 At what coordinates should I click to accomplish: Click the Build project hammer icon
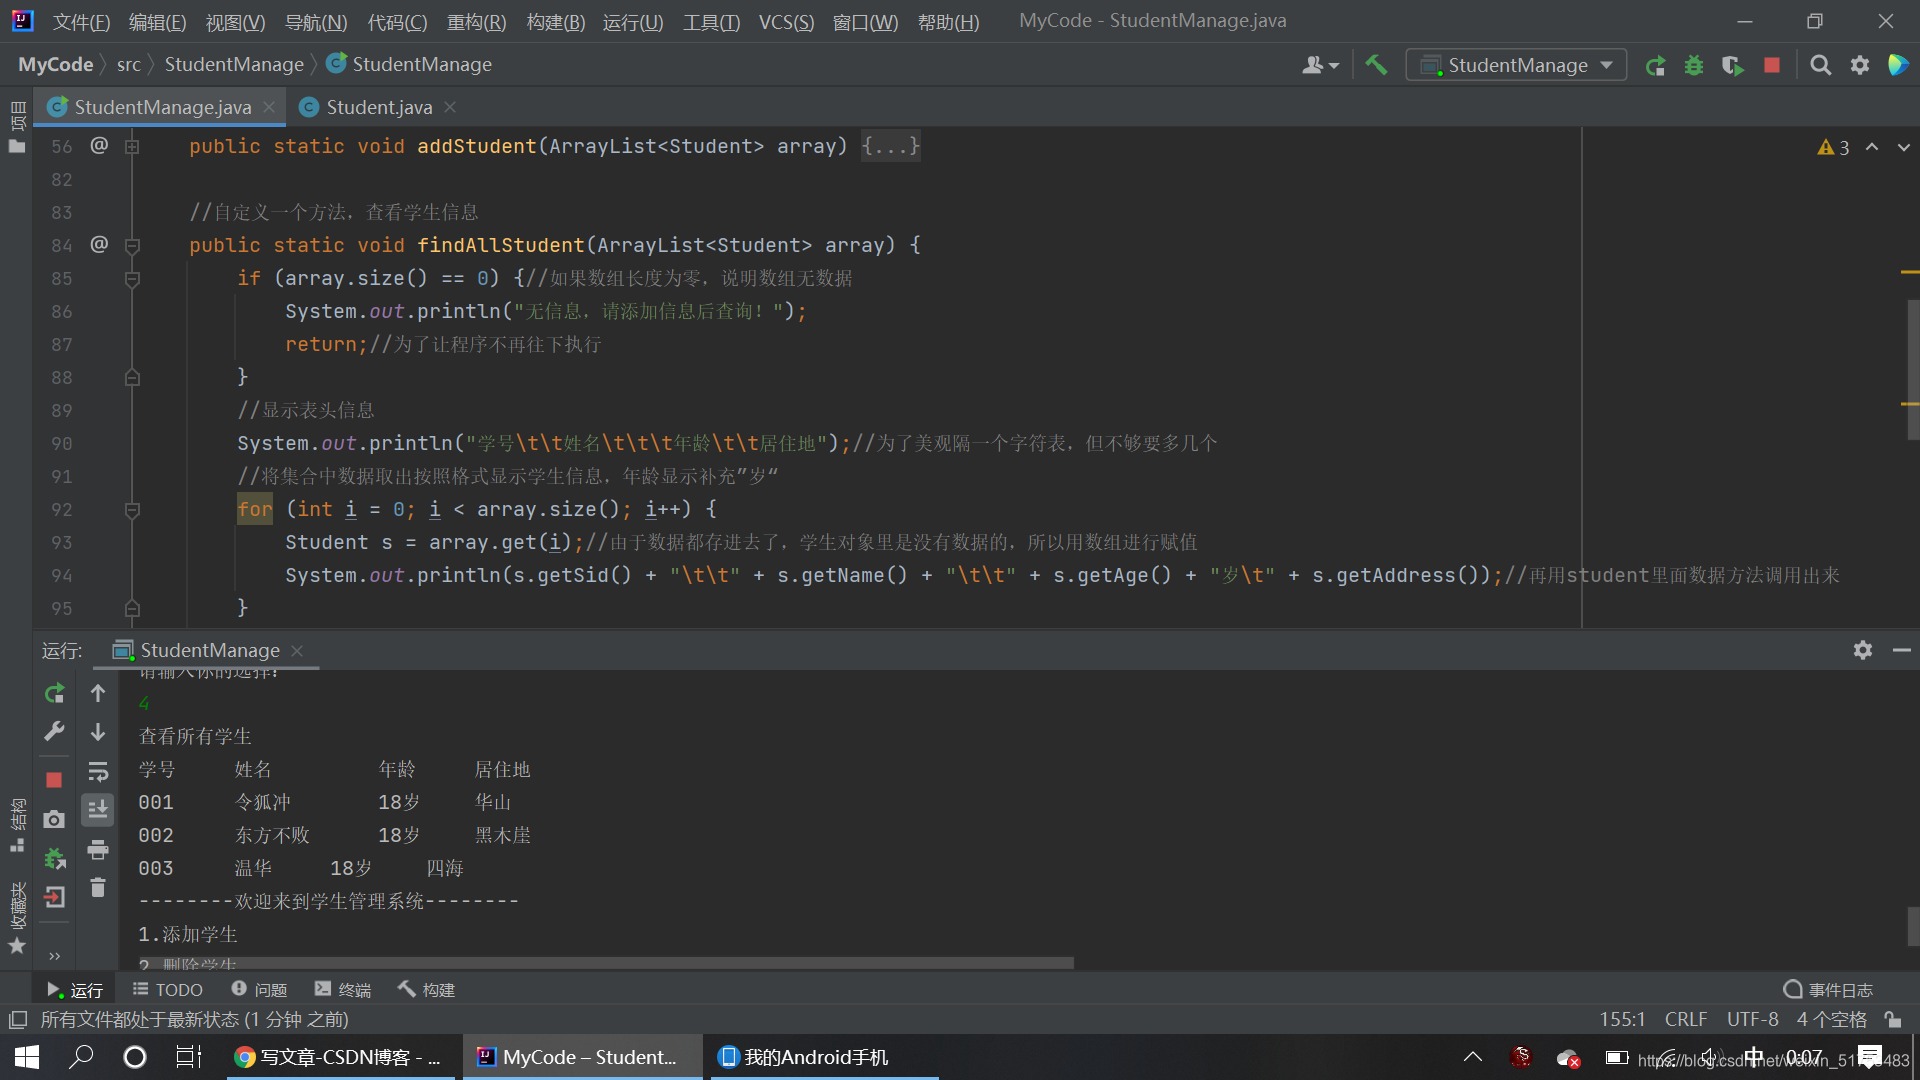click(x=1376, y=65)
